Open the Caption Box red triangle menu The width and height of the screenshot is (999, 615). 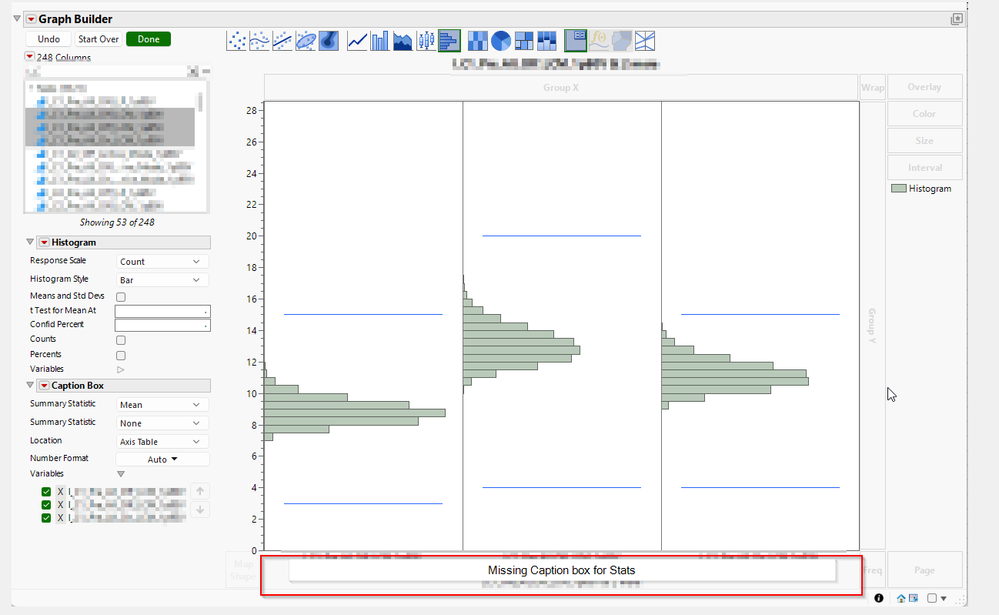tap(44, 386)
